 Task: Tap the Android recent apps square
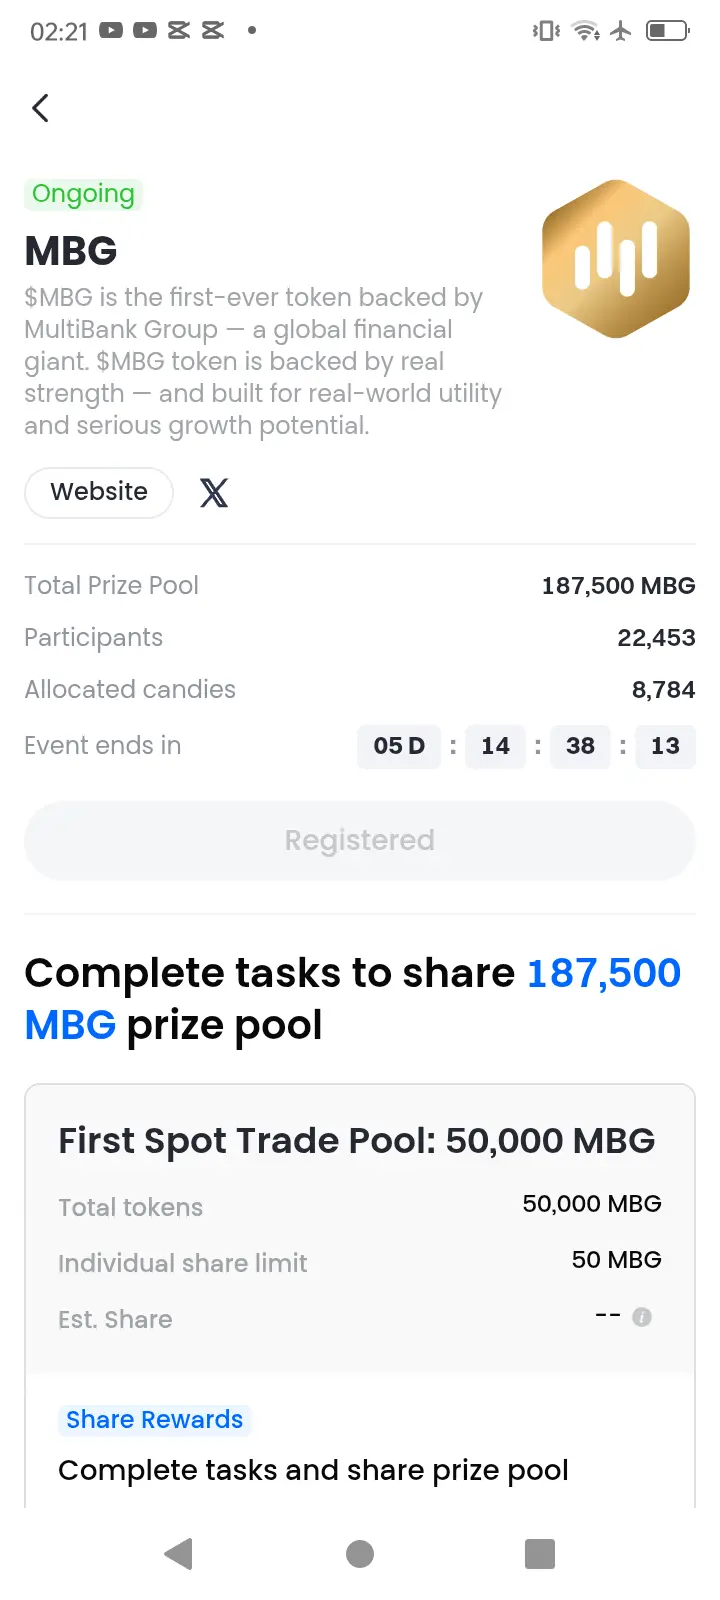click(x=540, y=1554)
